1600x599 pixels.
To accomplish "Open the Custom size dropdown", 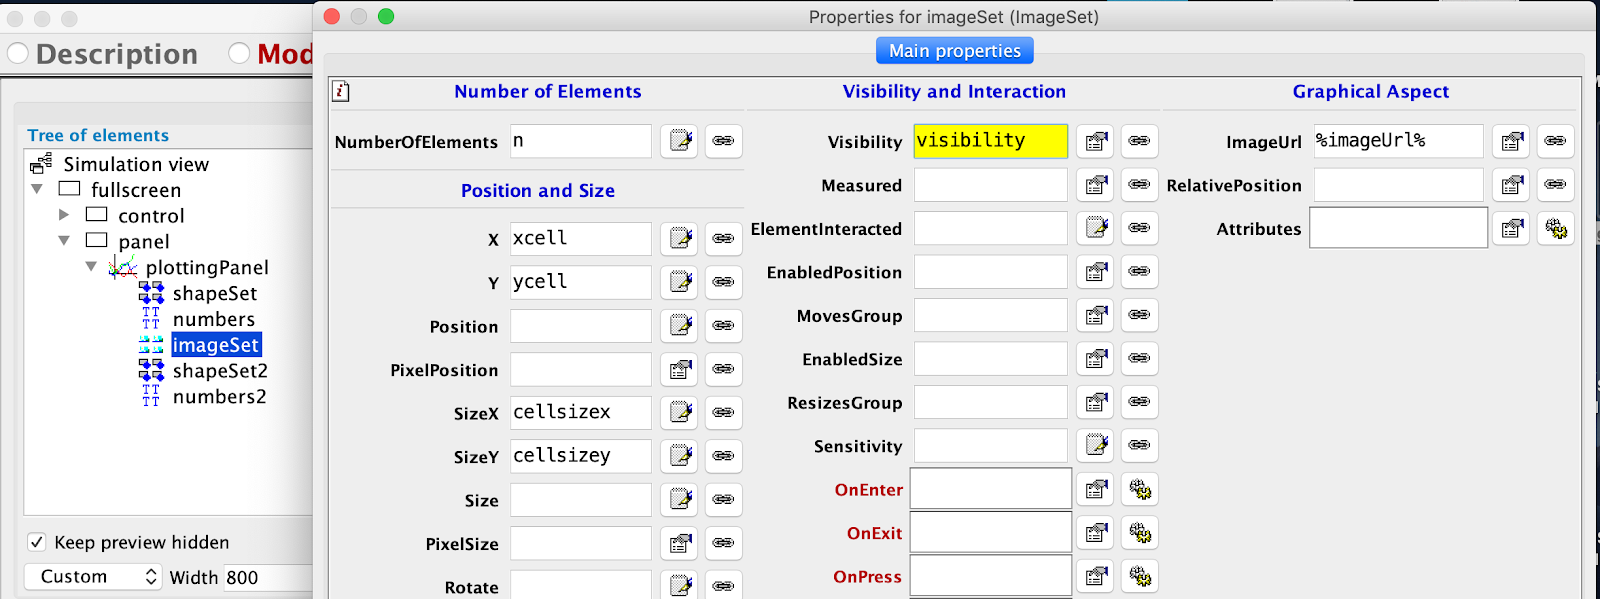I will (x=93, y=577).
